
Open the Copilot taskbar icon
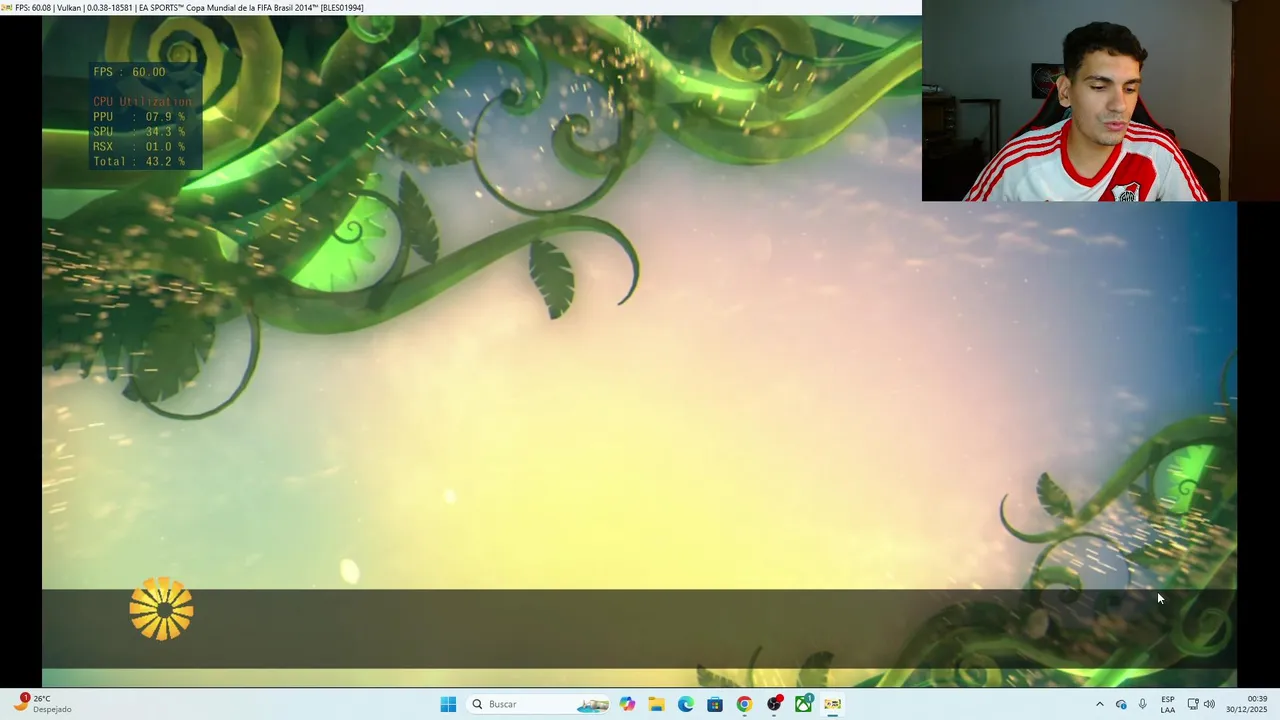point(627,704)
